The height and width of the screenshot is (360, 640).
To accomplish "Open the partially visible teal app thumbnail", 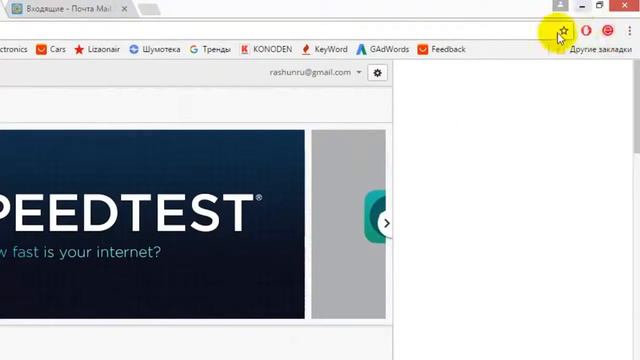I will pos(375,217).
